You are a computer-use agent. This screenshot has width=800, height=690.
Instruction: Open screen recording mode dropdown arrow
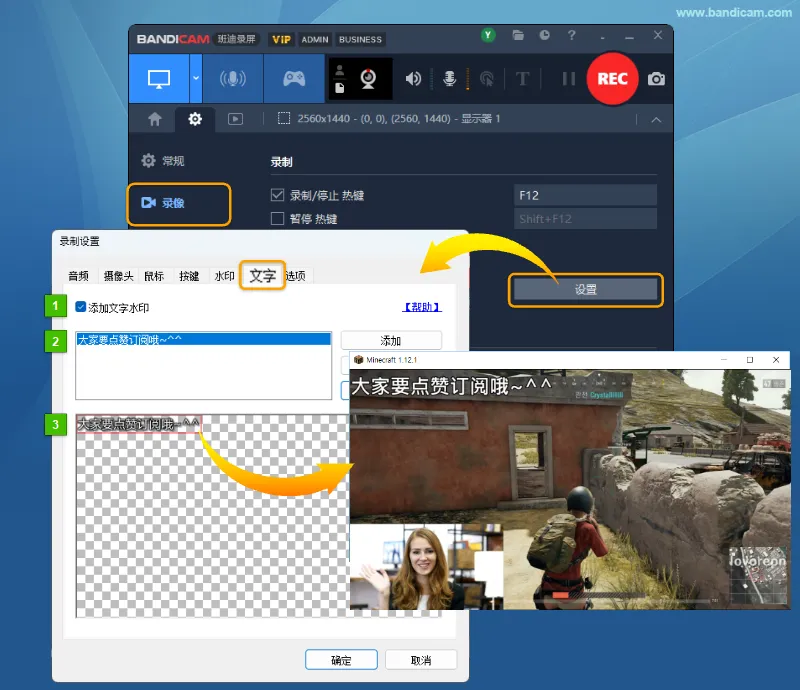[196, 79]
